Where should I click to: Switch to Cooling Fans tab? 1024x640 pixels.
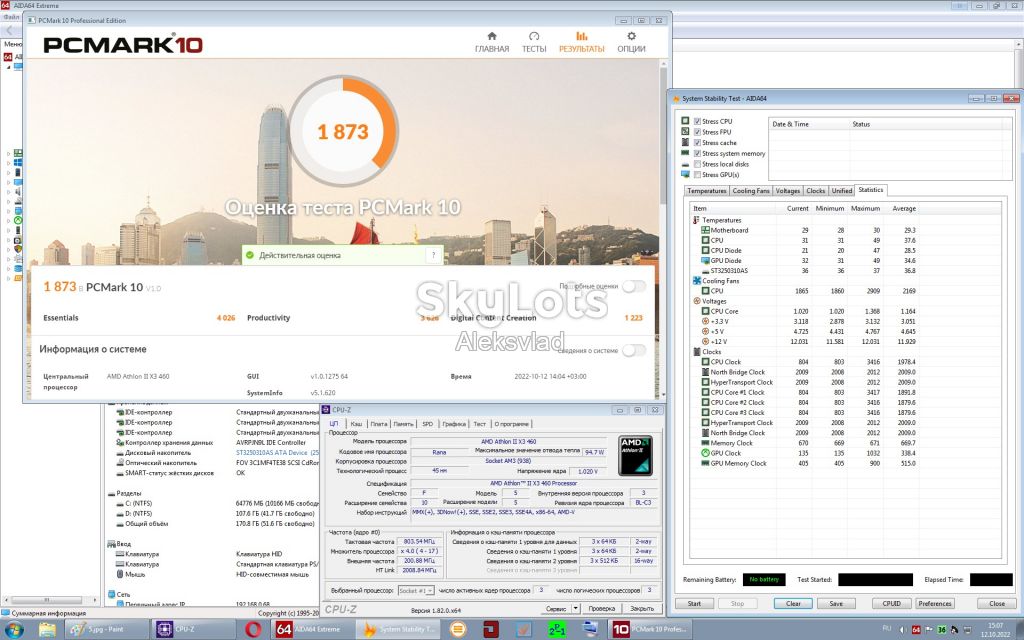[x=751, y=191]
